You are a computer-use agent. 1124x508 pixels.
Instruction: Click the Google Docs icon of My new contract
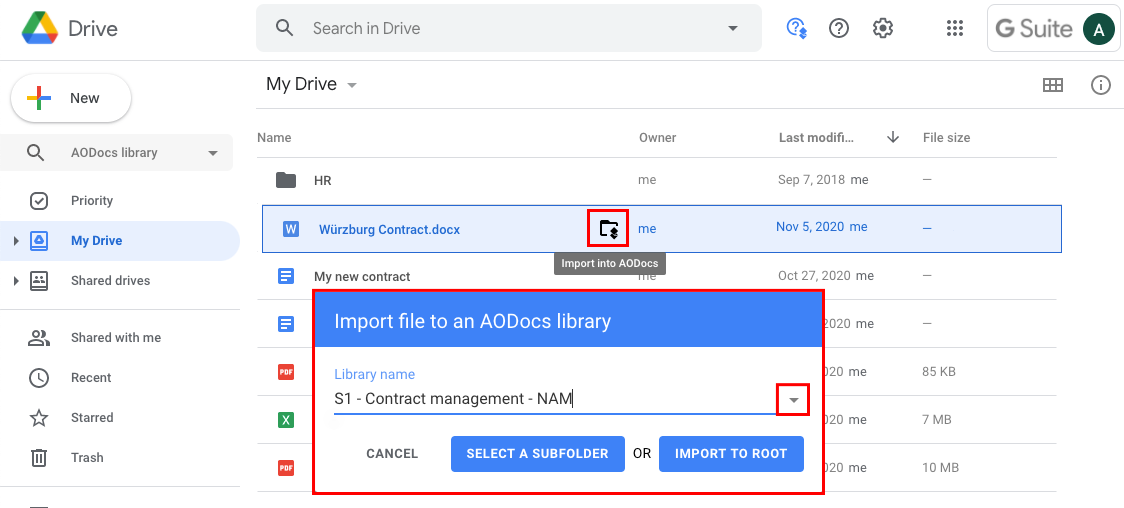click(x=286, y=276)
